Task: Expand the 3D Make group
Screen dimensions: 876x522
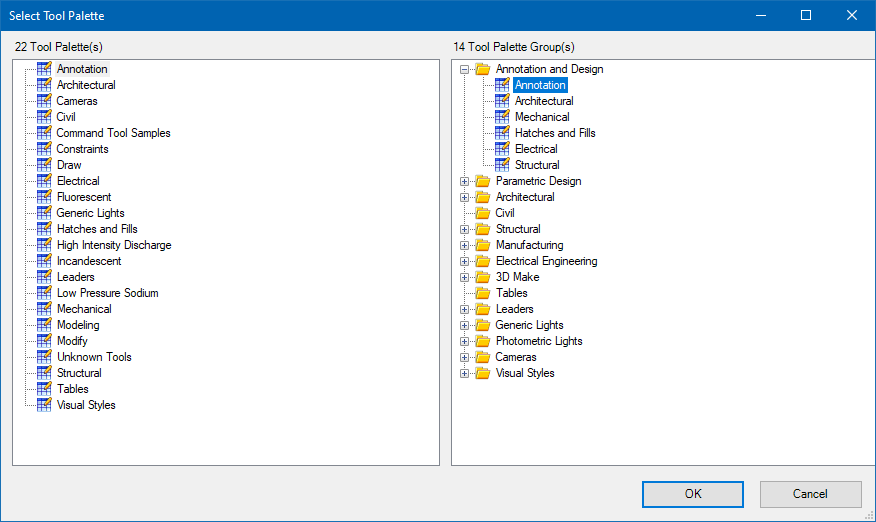Action: (x=464, y=278)
